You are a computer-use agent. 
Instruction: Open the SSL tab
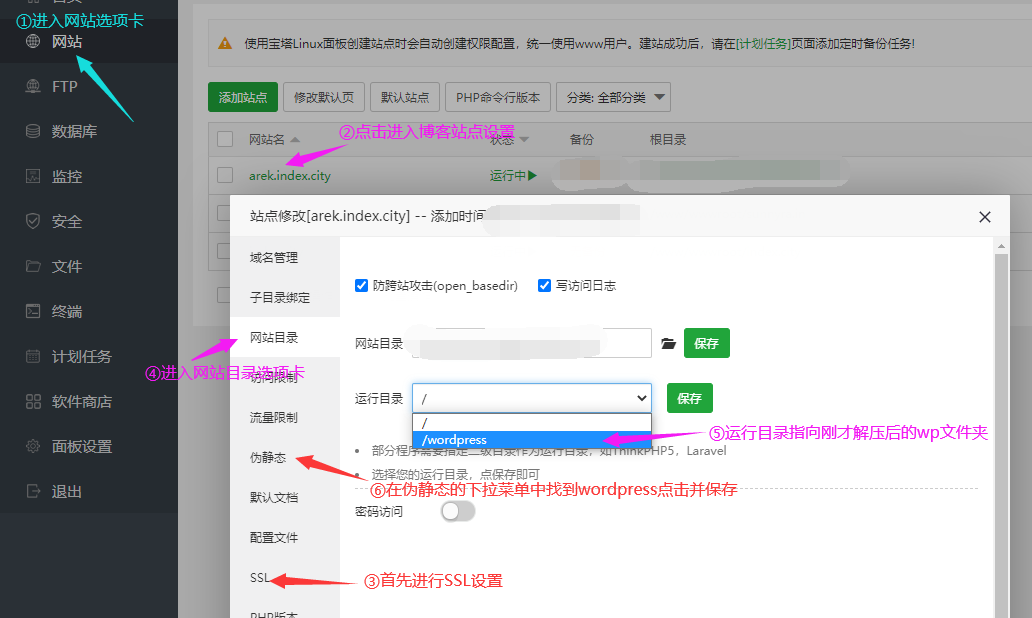(259, 577)
